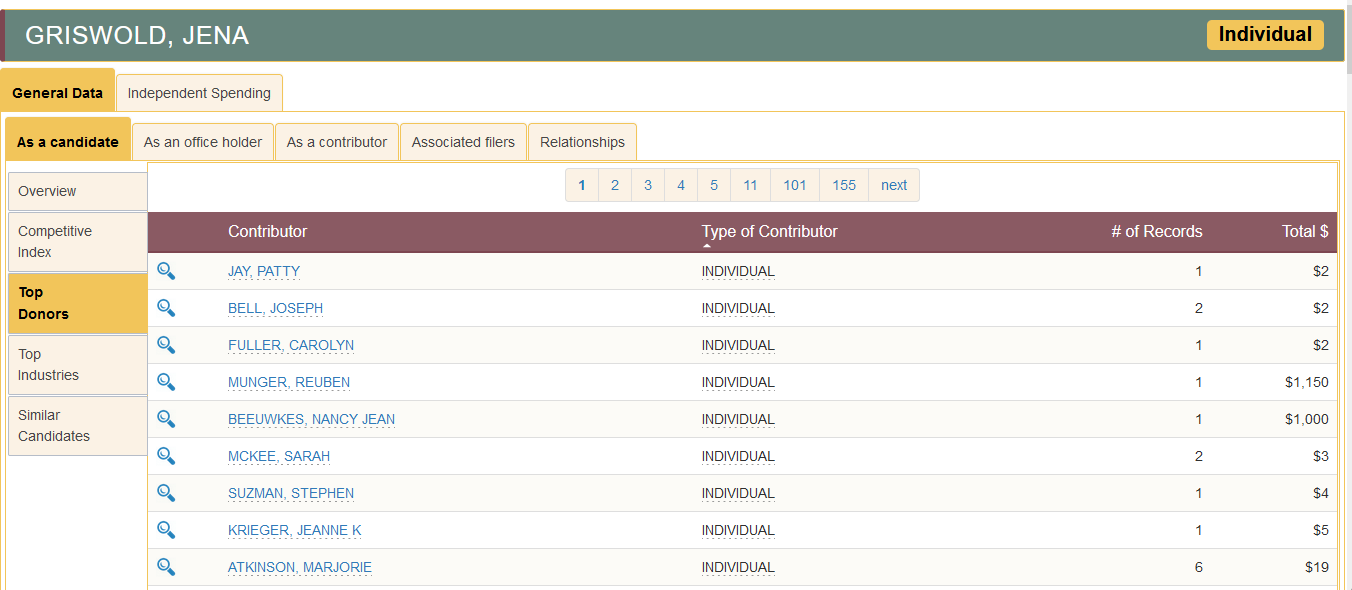Open ATKINSON, MARJORIE contributor link
The width and height of the screenshot is (1352, 590).
[x=300, y=567]
